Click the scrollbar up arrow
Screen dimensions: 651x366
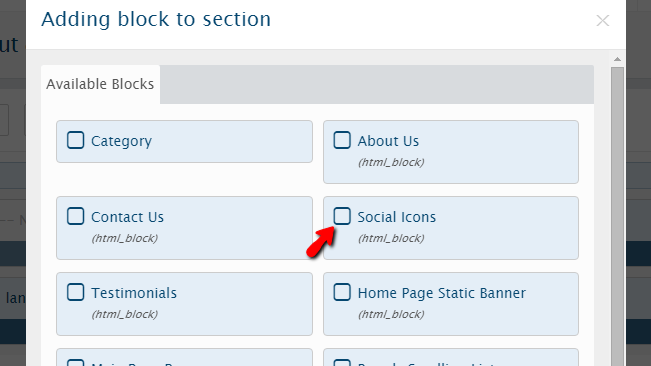coord(617,59)
